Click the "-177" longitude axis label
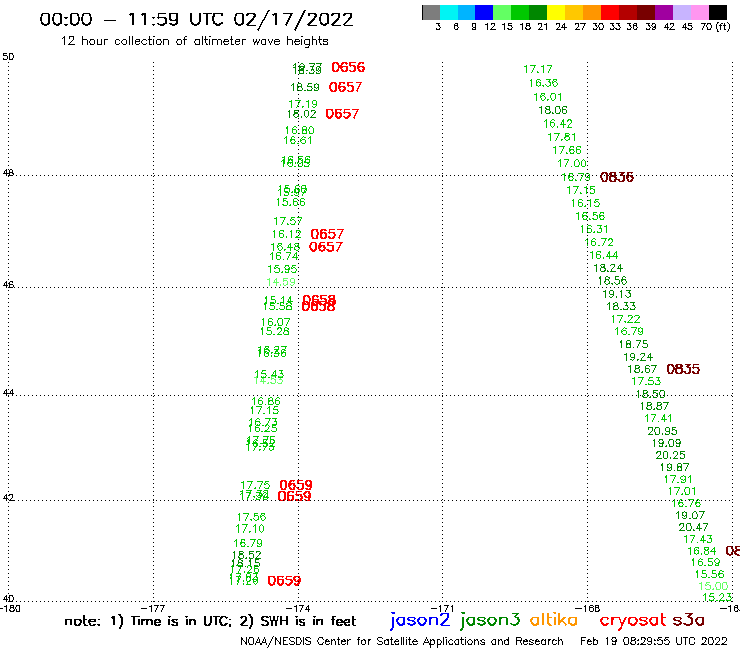The width and height of the screenshot is (740, 650). pyautogui.click(x=153, y=609)
